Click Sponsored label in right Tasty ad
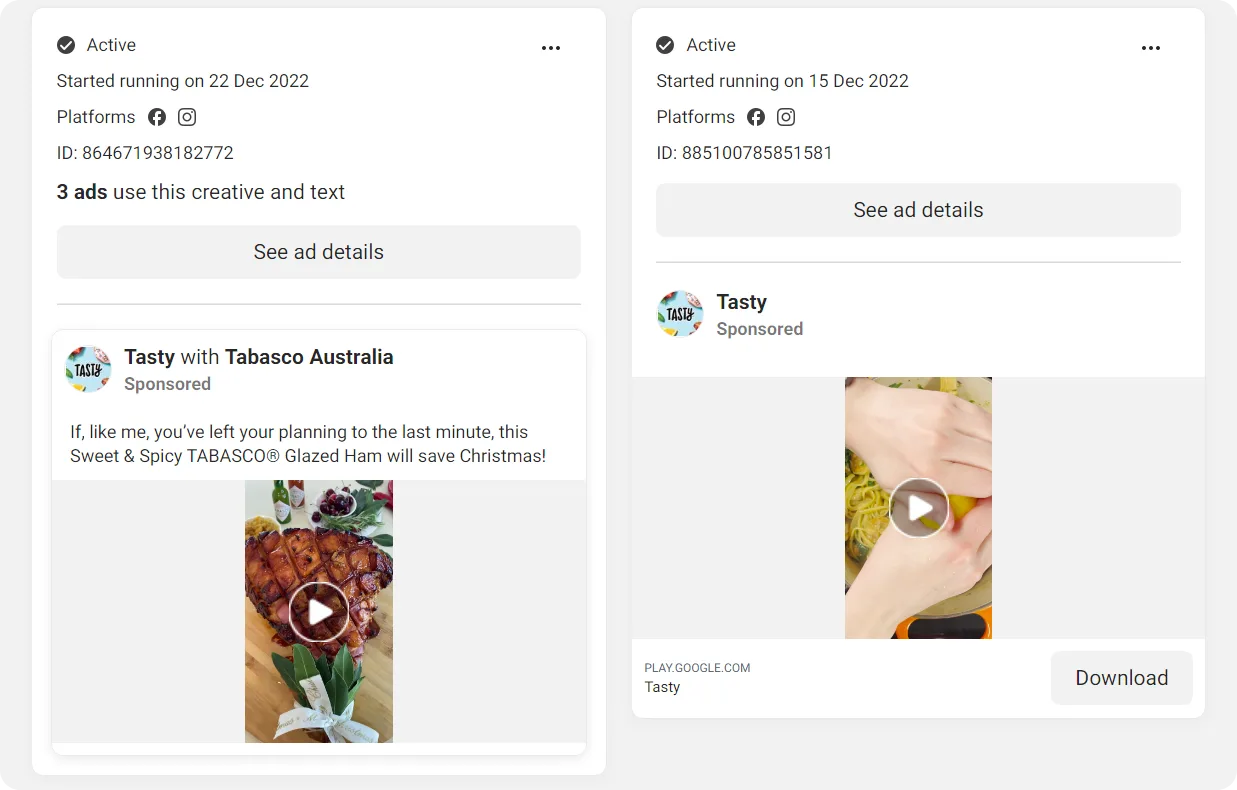The image size is (1237, 790). [760, 329]
